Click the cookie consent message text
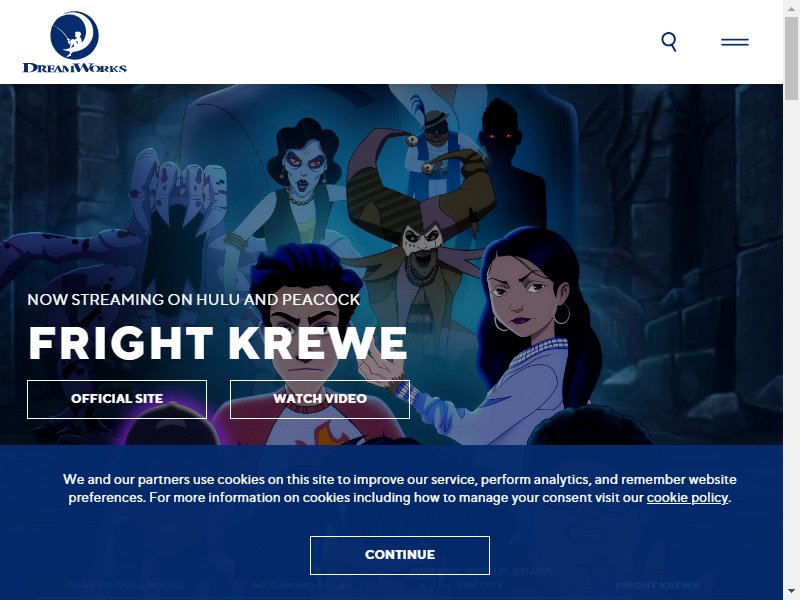This screenshot has height=600, width=800. [400, 489]
